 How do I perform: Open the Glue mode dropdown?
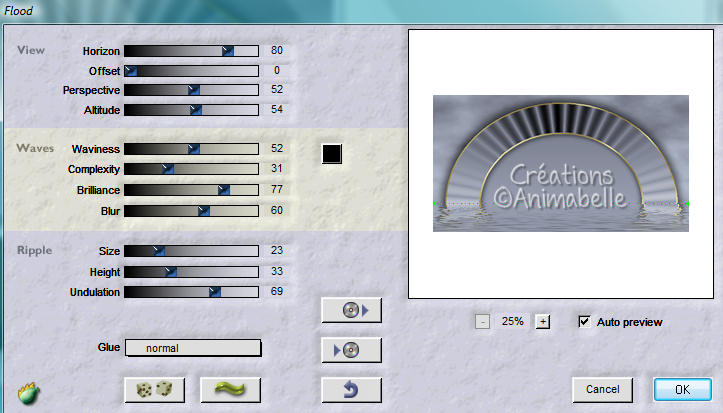click(x=193, y=348)
